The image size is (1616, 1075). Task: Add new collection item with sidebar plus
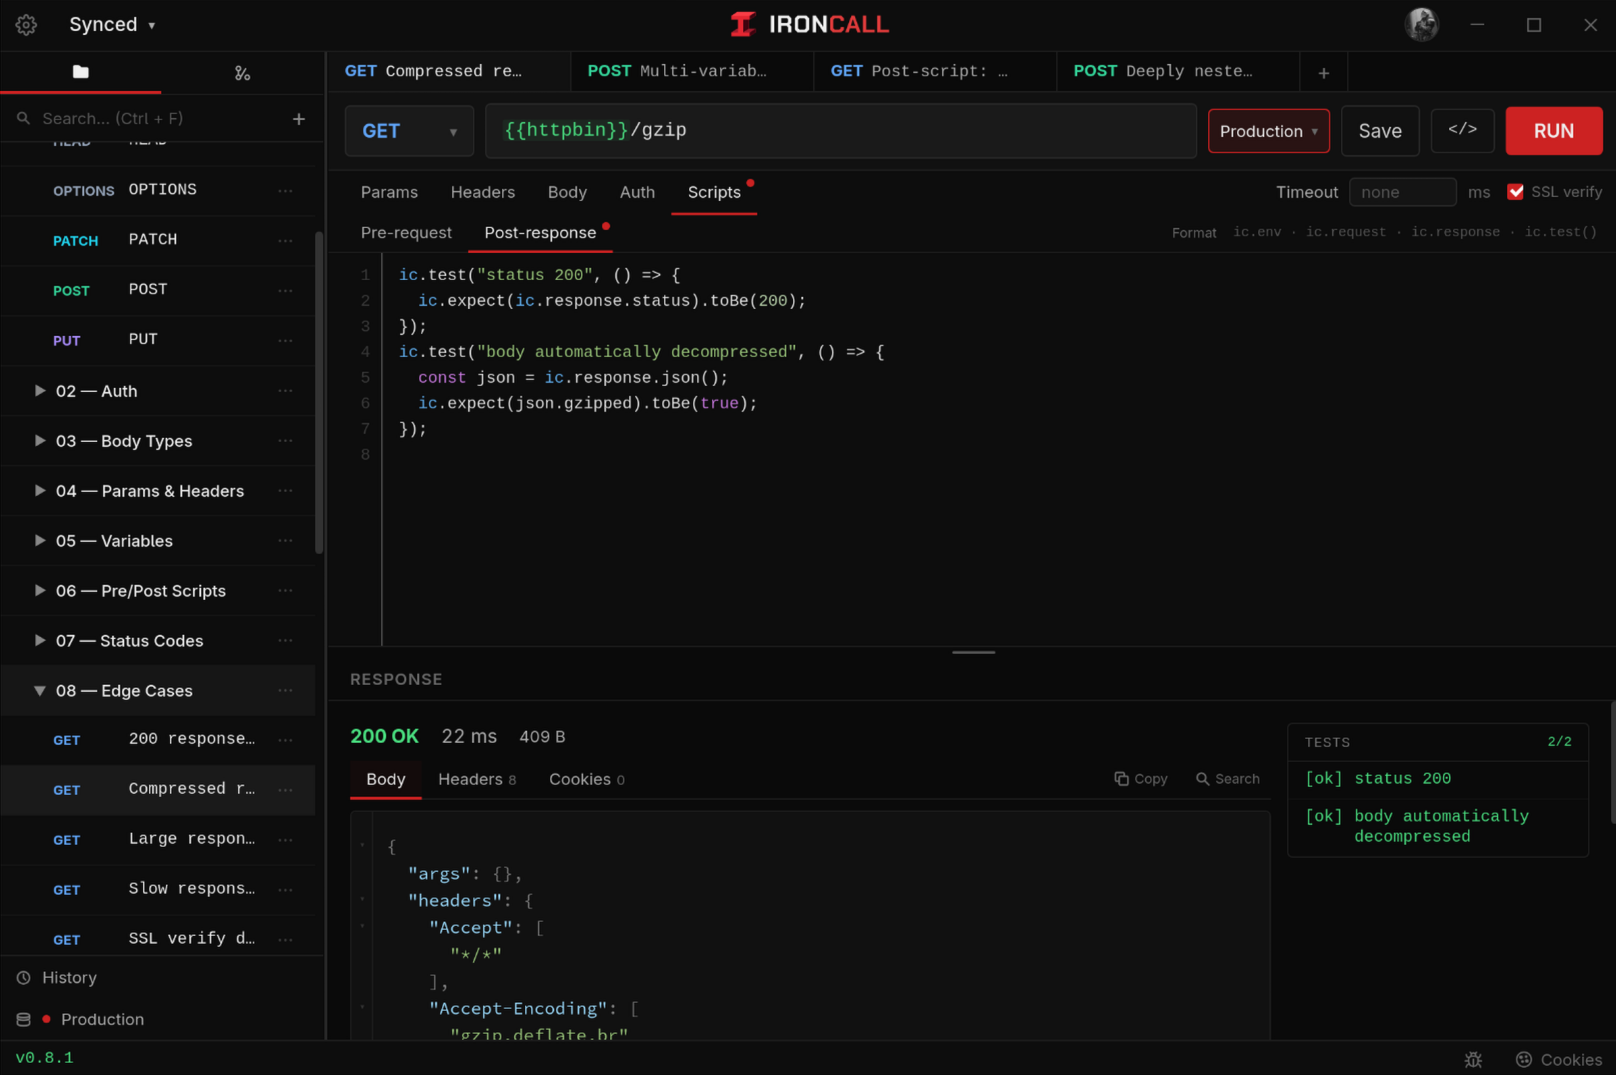298,118
